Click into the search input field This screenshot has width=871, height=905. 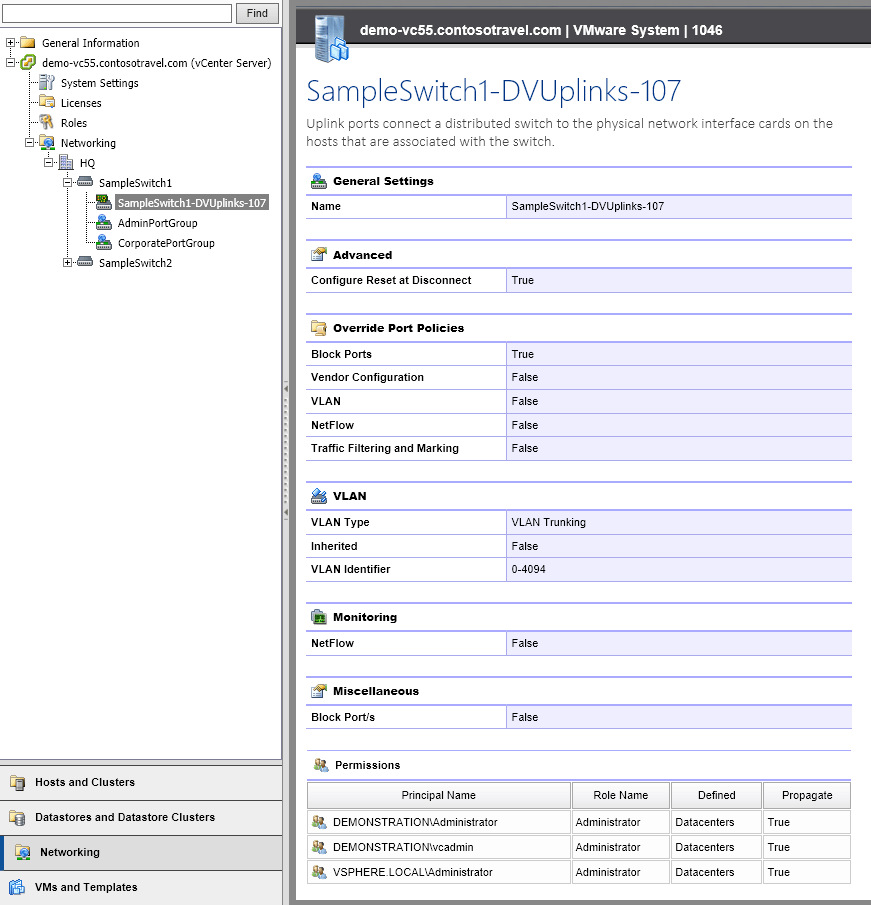coord(117,13)
